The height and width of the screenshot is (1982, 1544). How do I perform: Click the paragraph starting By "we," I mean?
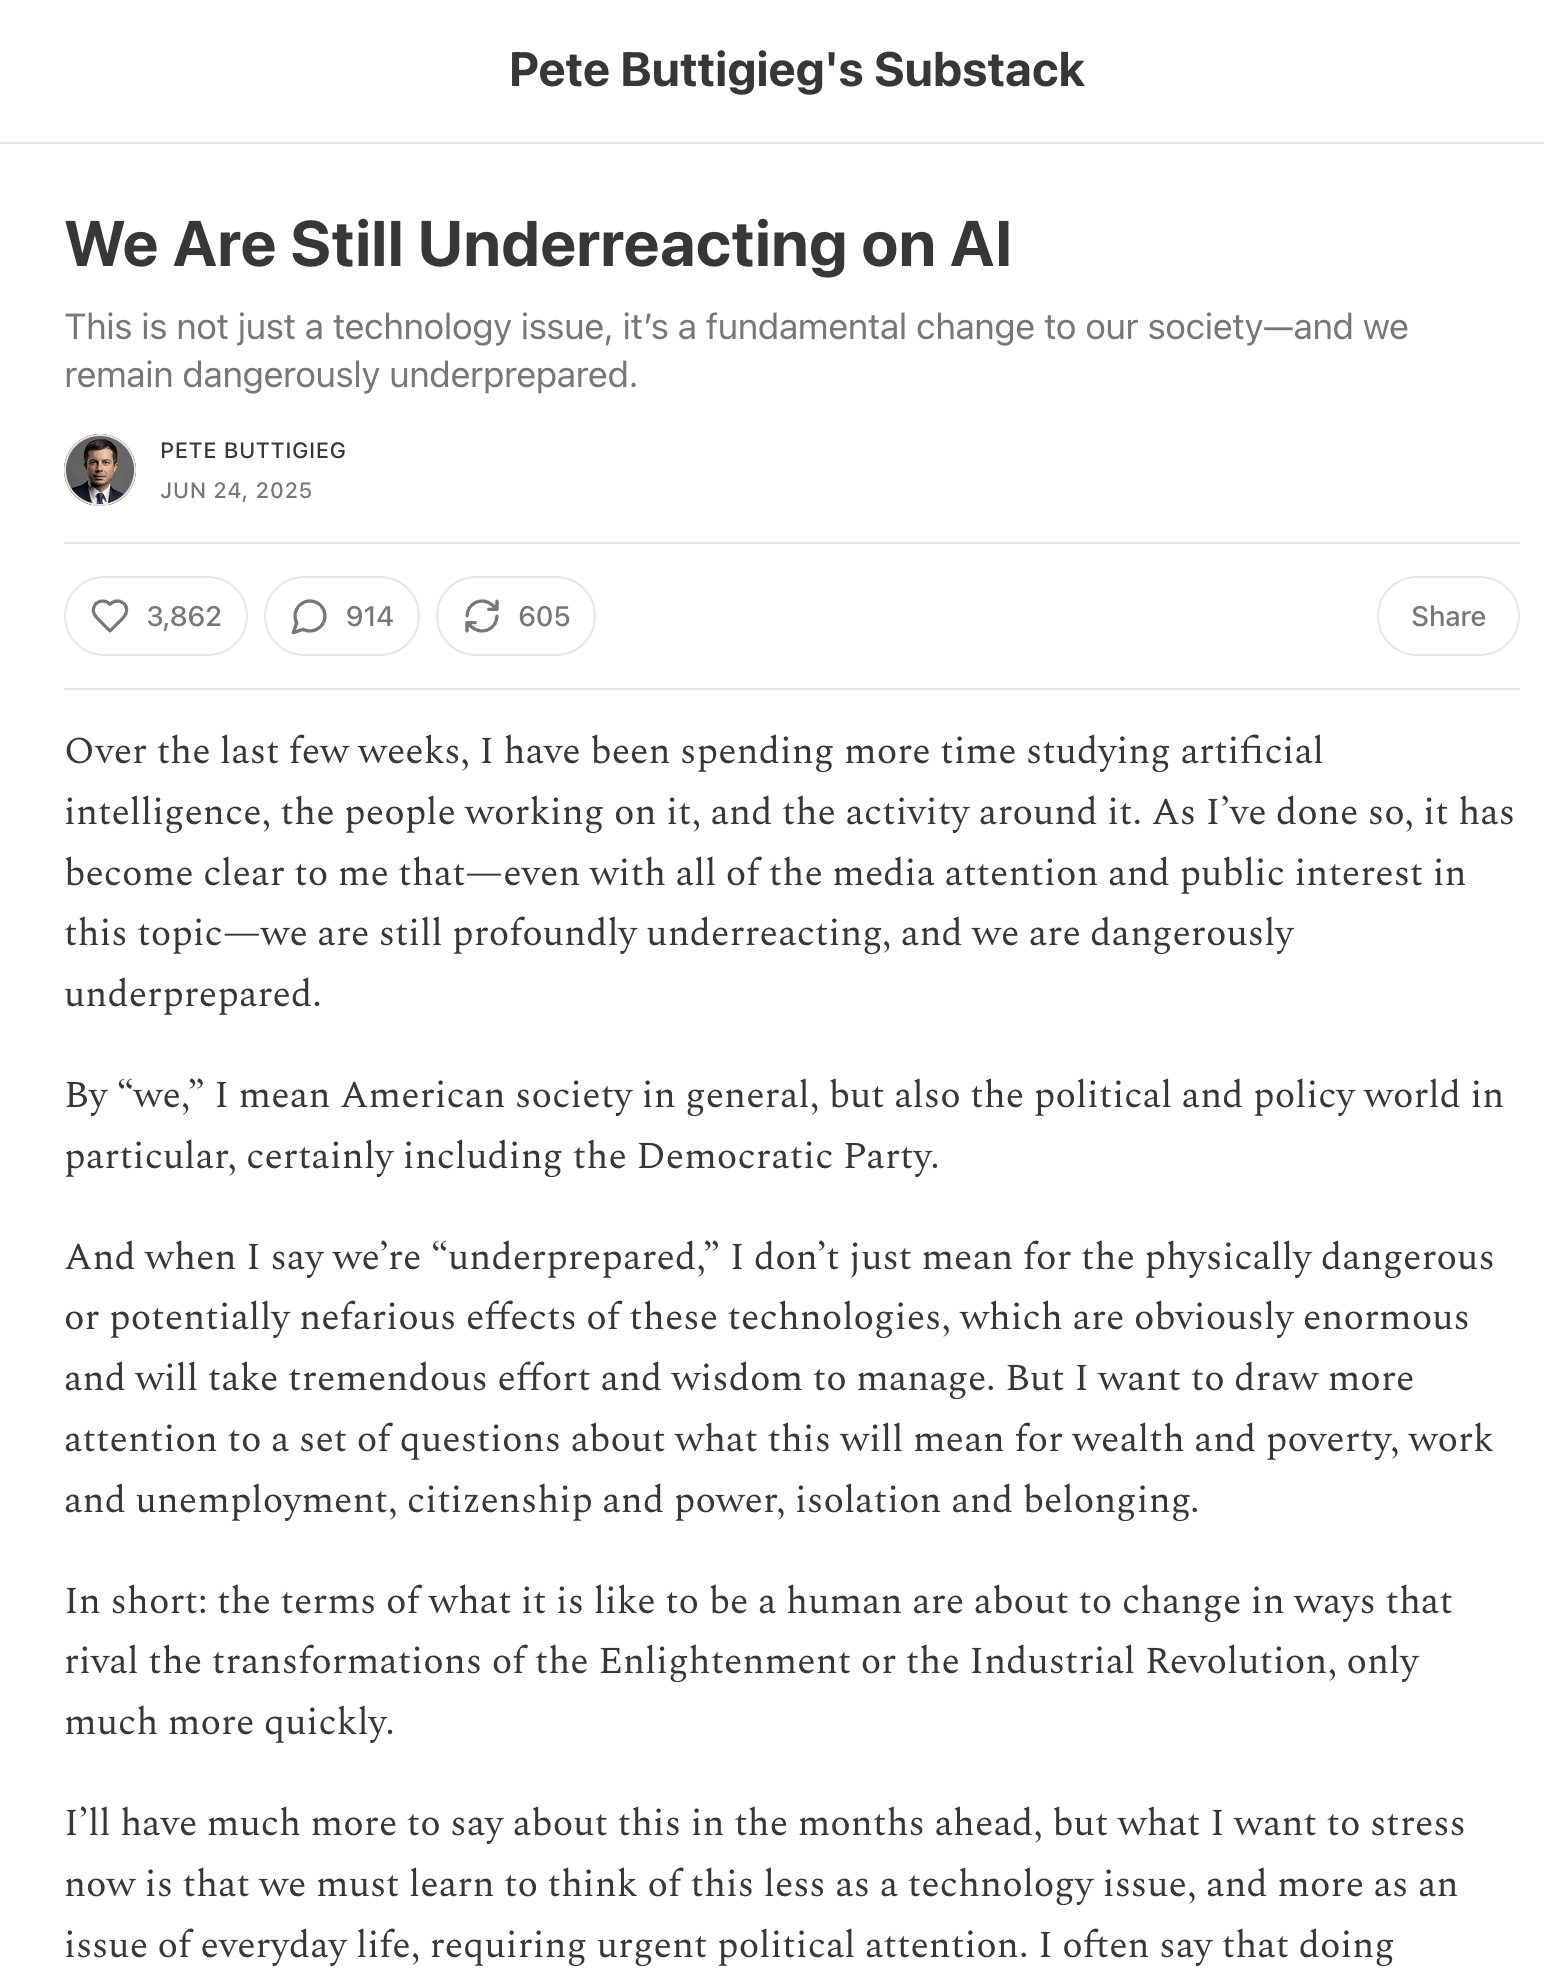pos(784,1125)
